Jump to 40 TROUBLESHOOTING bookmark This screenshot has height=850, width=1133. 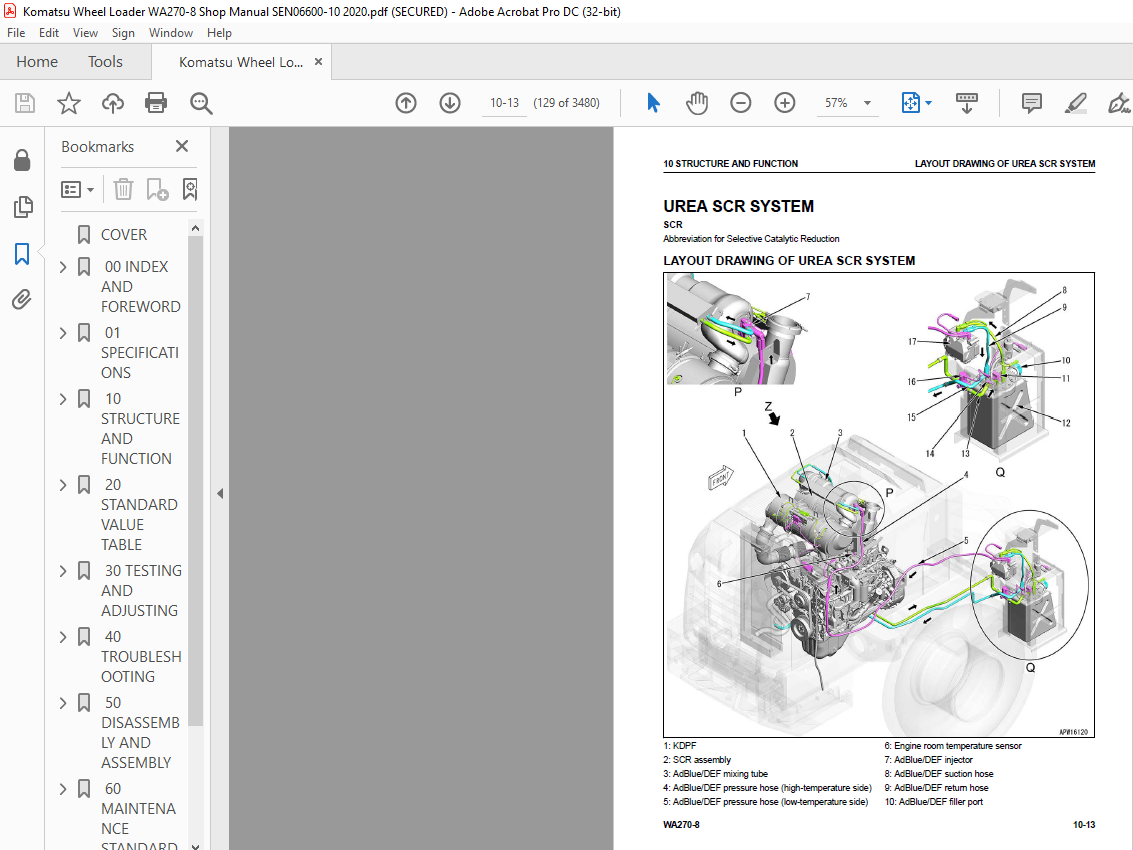coord(141,657)
